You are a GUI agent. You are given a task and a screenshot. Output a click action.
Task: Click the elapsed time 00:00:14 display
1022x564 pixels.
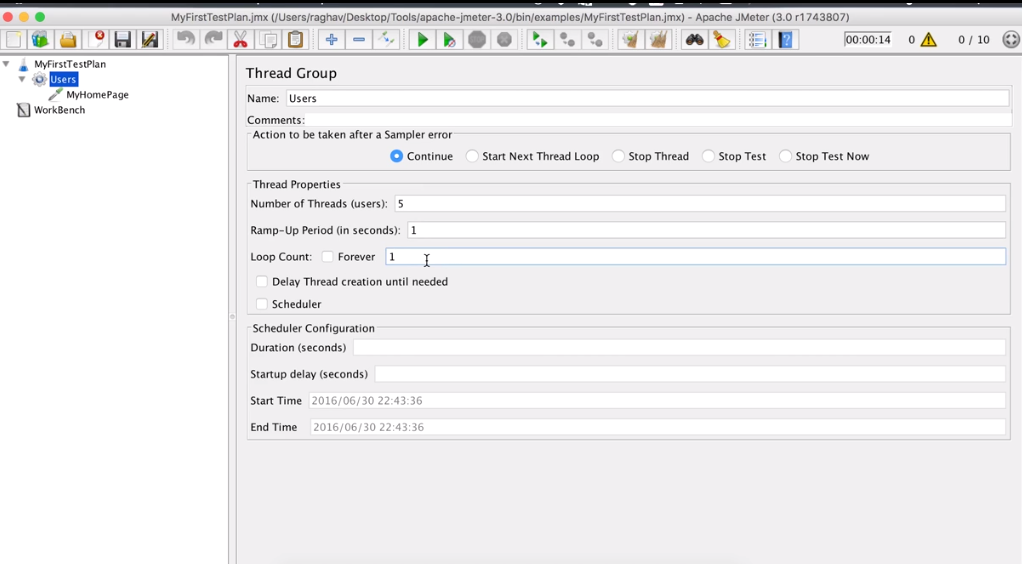pyautogui.click(x=868, y=40)
